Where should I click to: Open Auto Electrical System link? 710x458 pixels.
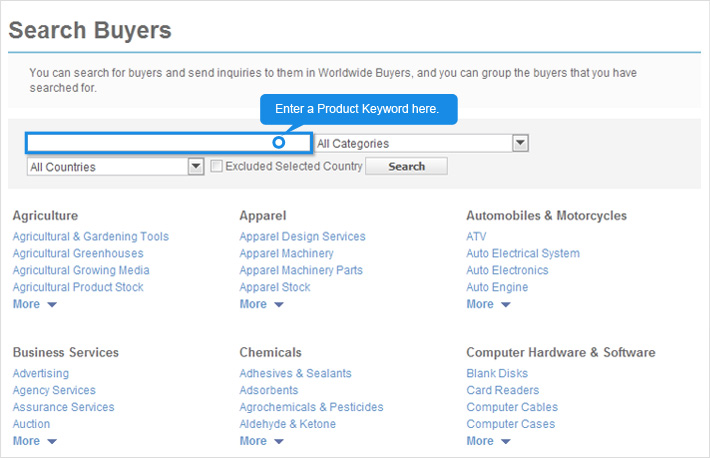[523, 254]
